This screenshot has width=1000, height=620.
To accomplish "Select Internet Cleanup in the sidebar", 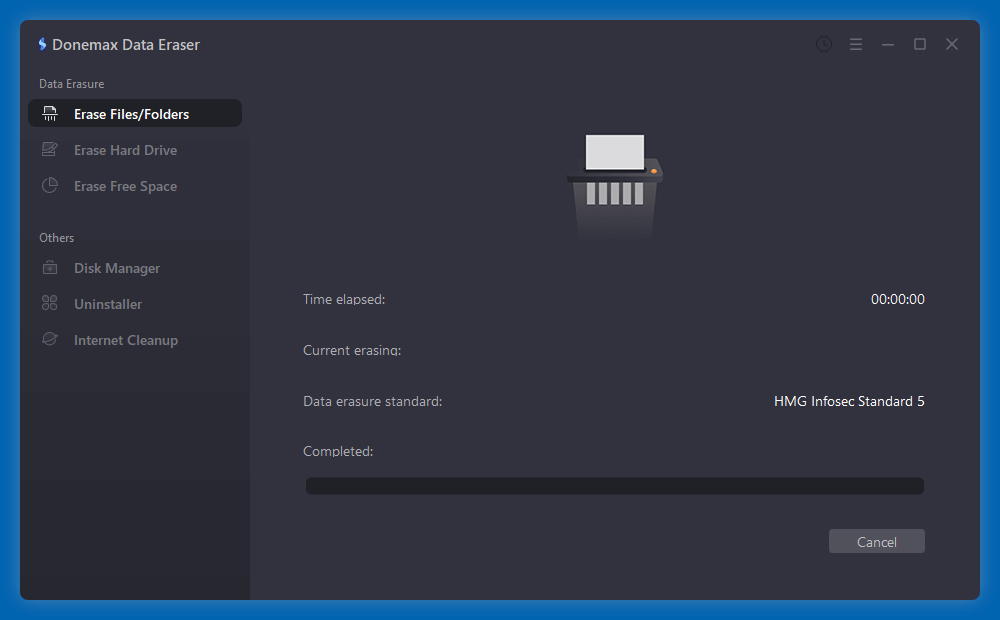I will (x=125, y=340).
